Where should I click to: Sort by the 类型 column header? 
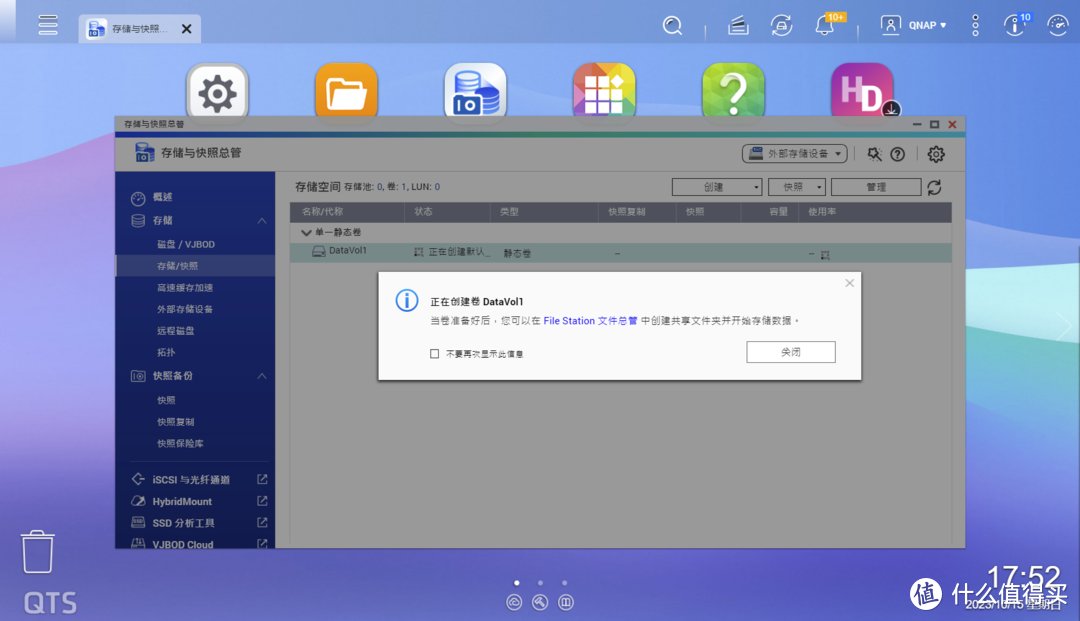click(510, 212)
